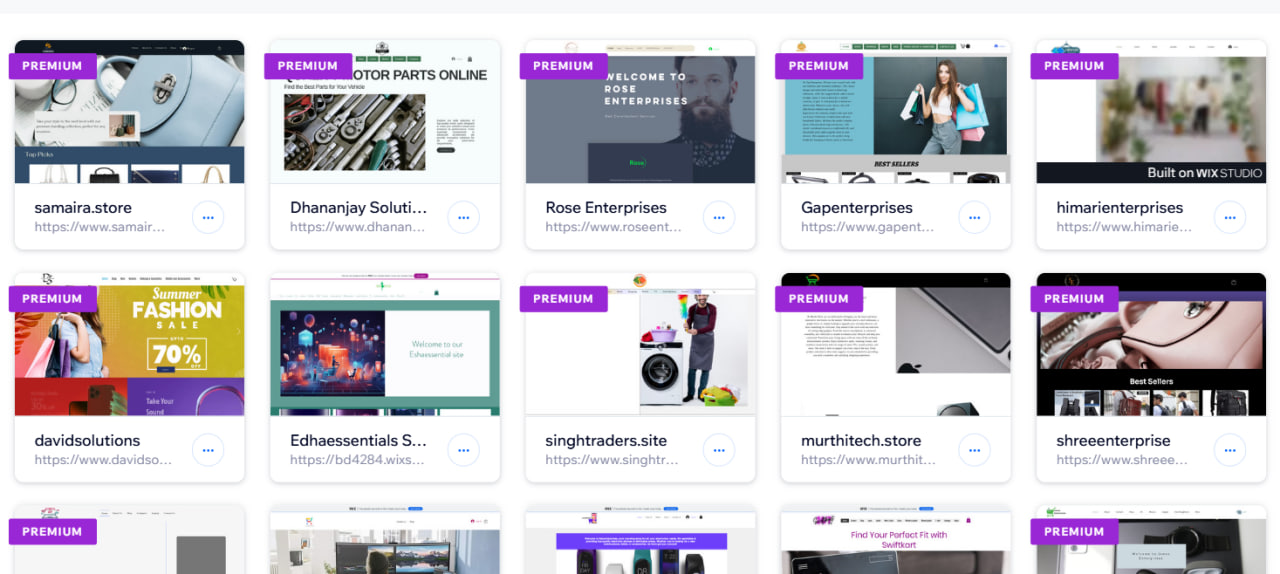Viewport: 1280px width, 574px height.
Task: Open the davidsolutions Summer Fashion Sale thumbnail
Action: [x=130, y=345]
